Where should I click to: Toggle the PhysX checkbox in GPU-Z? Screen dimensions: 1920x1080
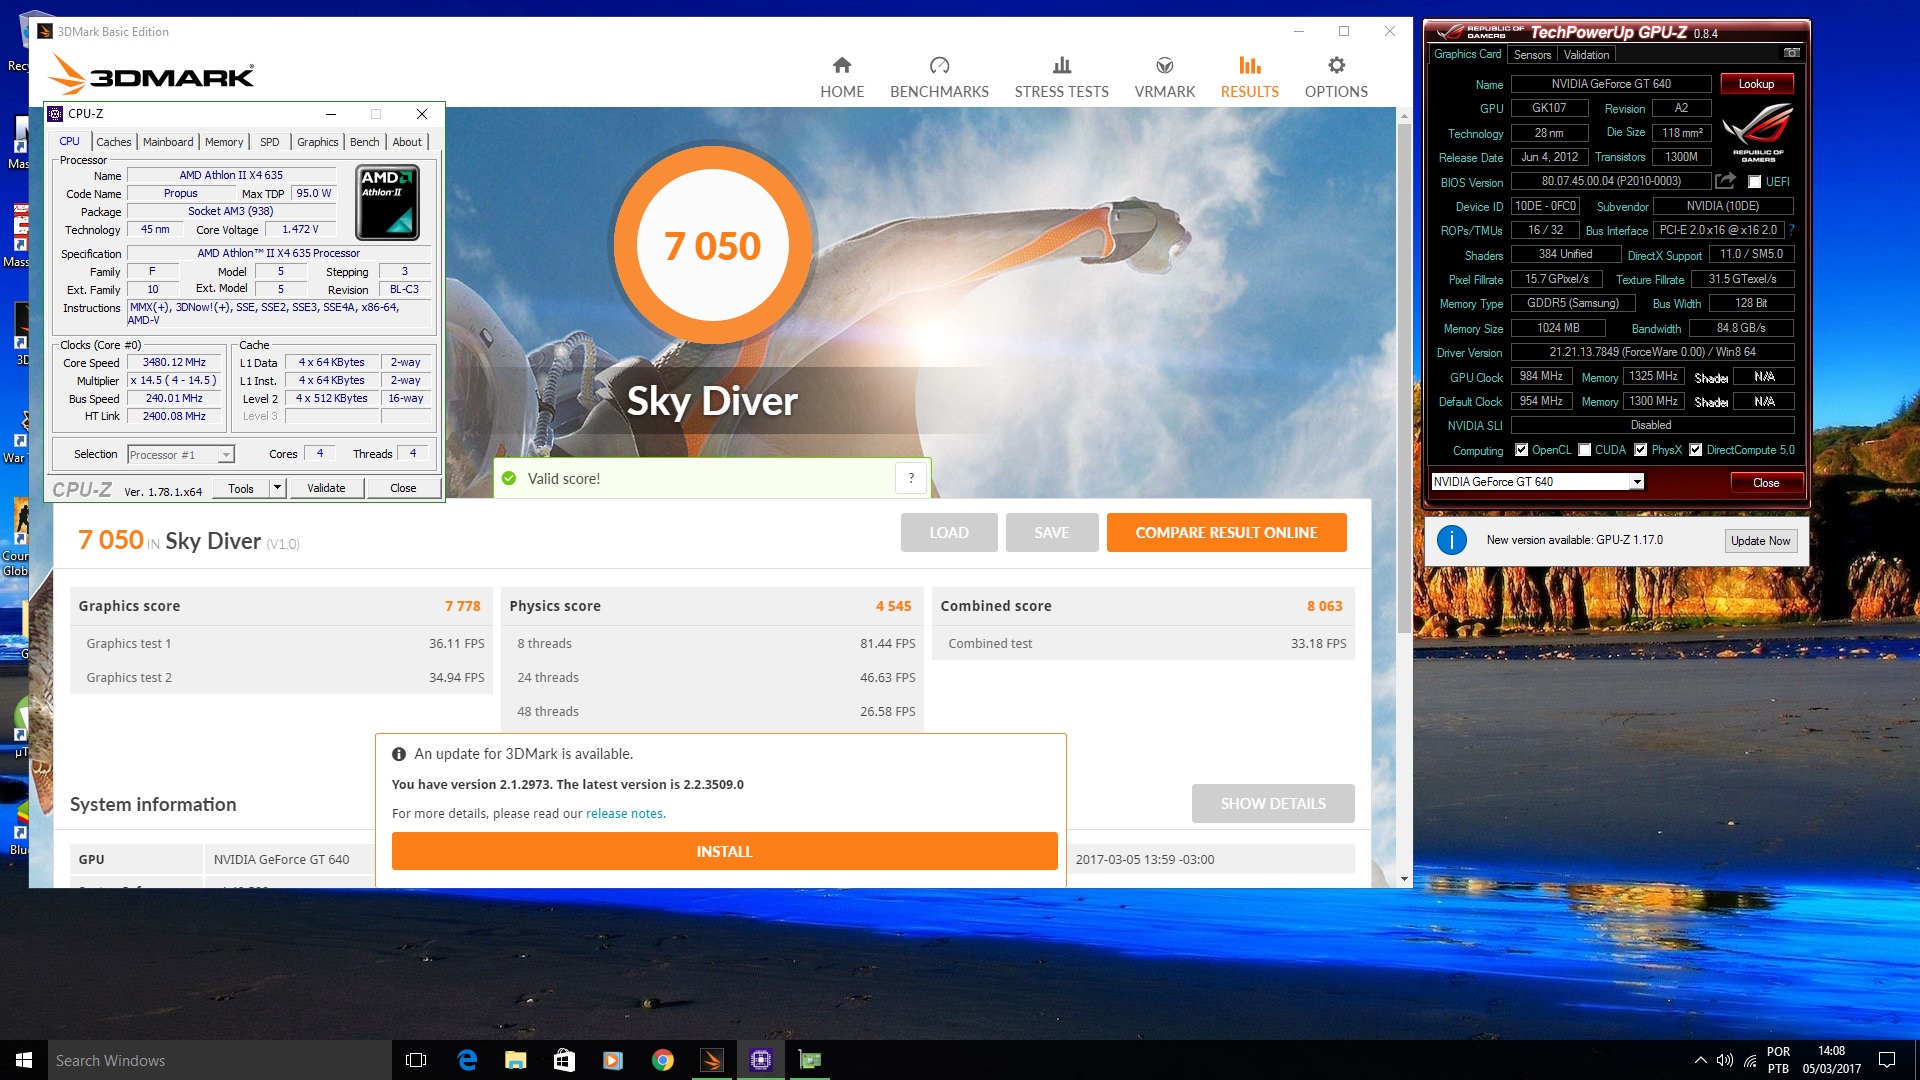coord(1640,450)
